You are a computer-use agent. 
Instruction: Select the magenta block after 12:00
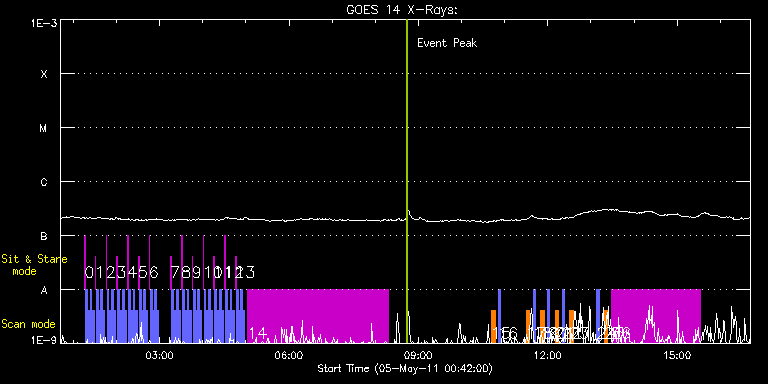(x=656, y=316)
